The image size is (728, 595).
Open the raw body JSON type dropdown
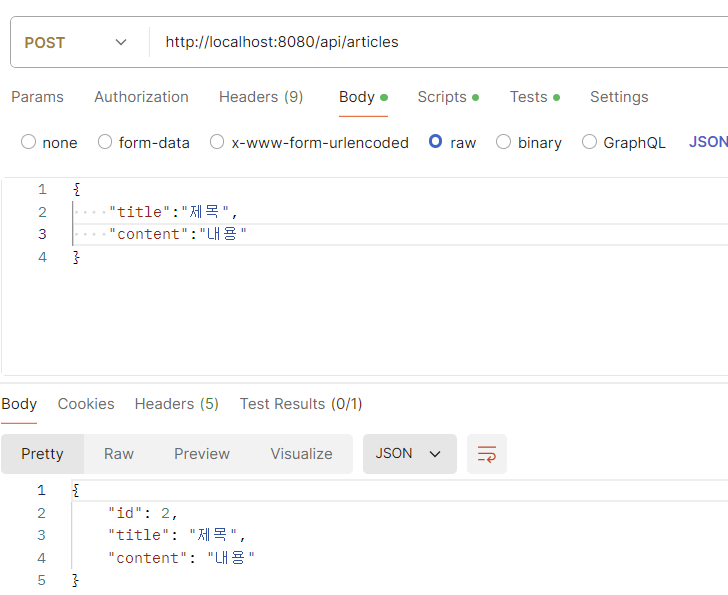pos(708,142)
